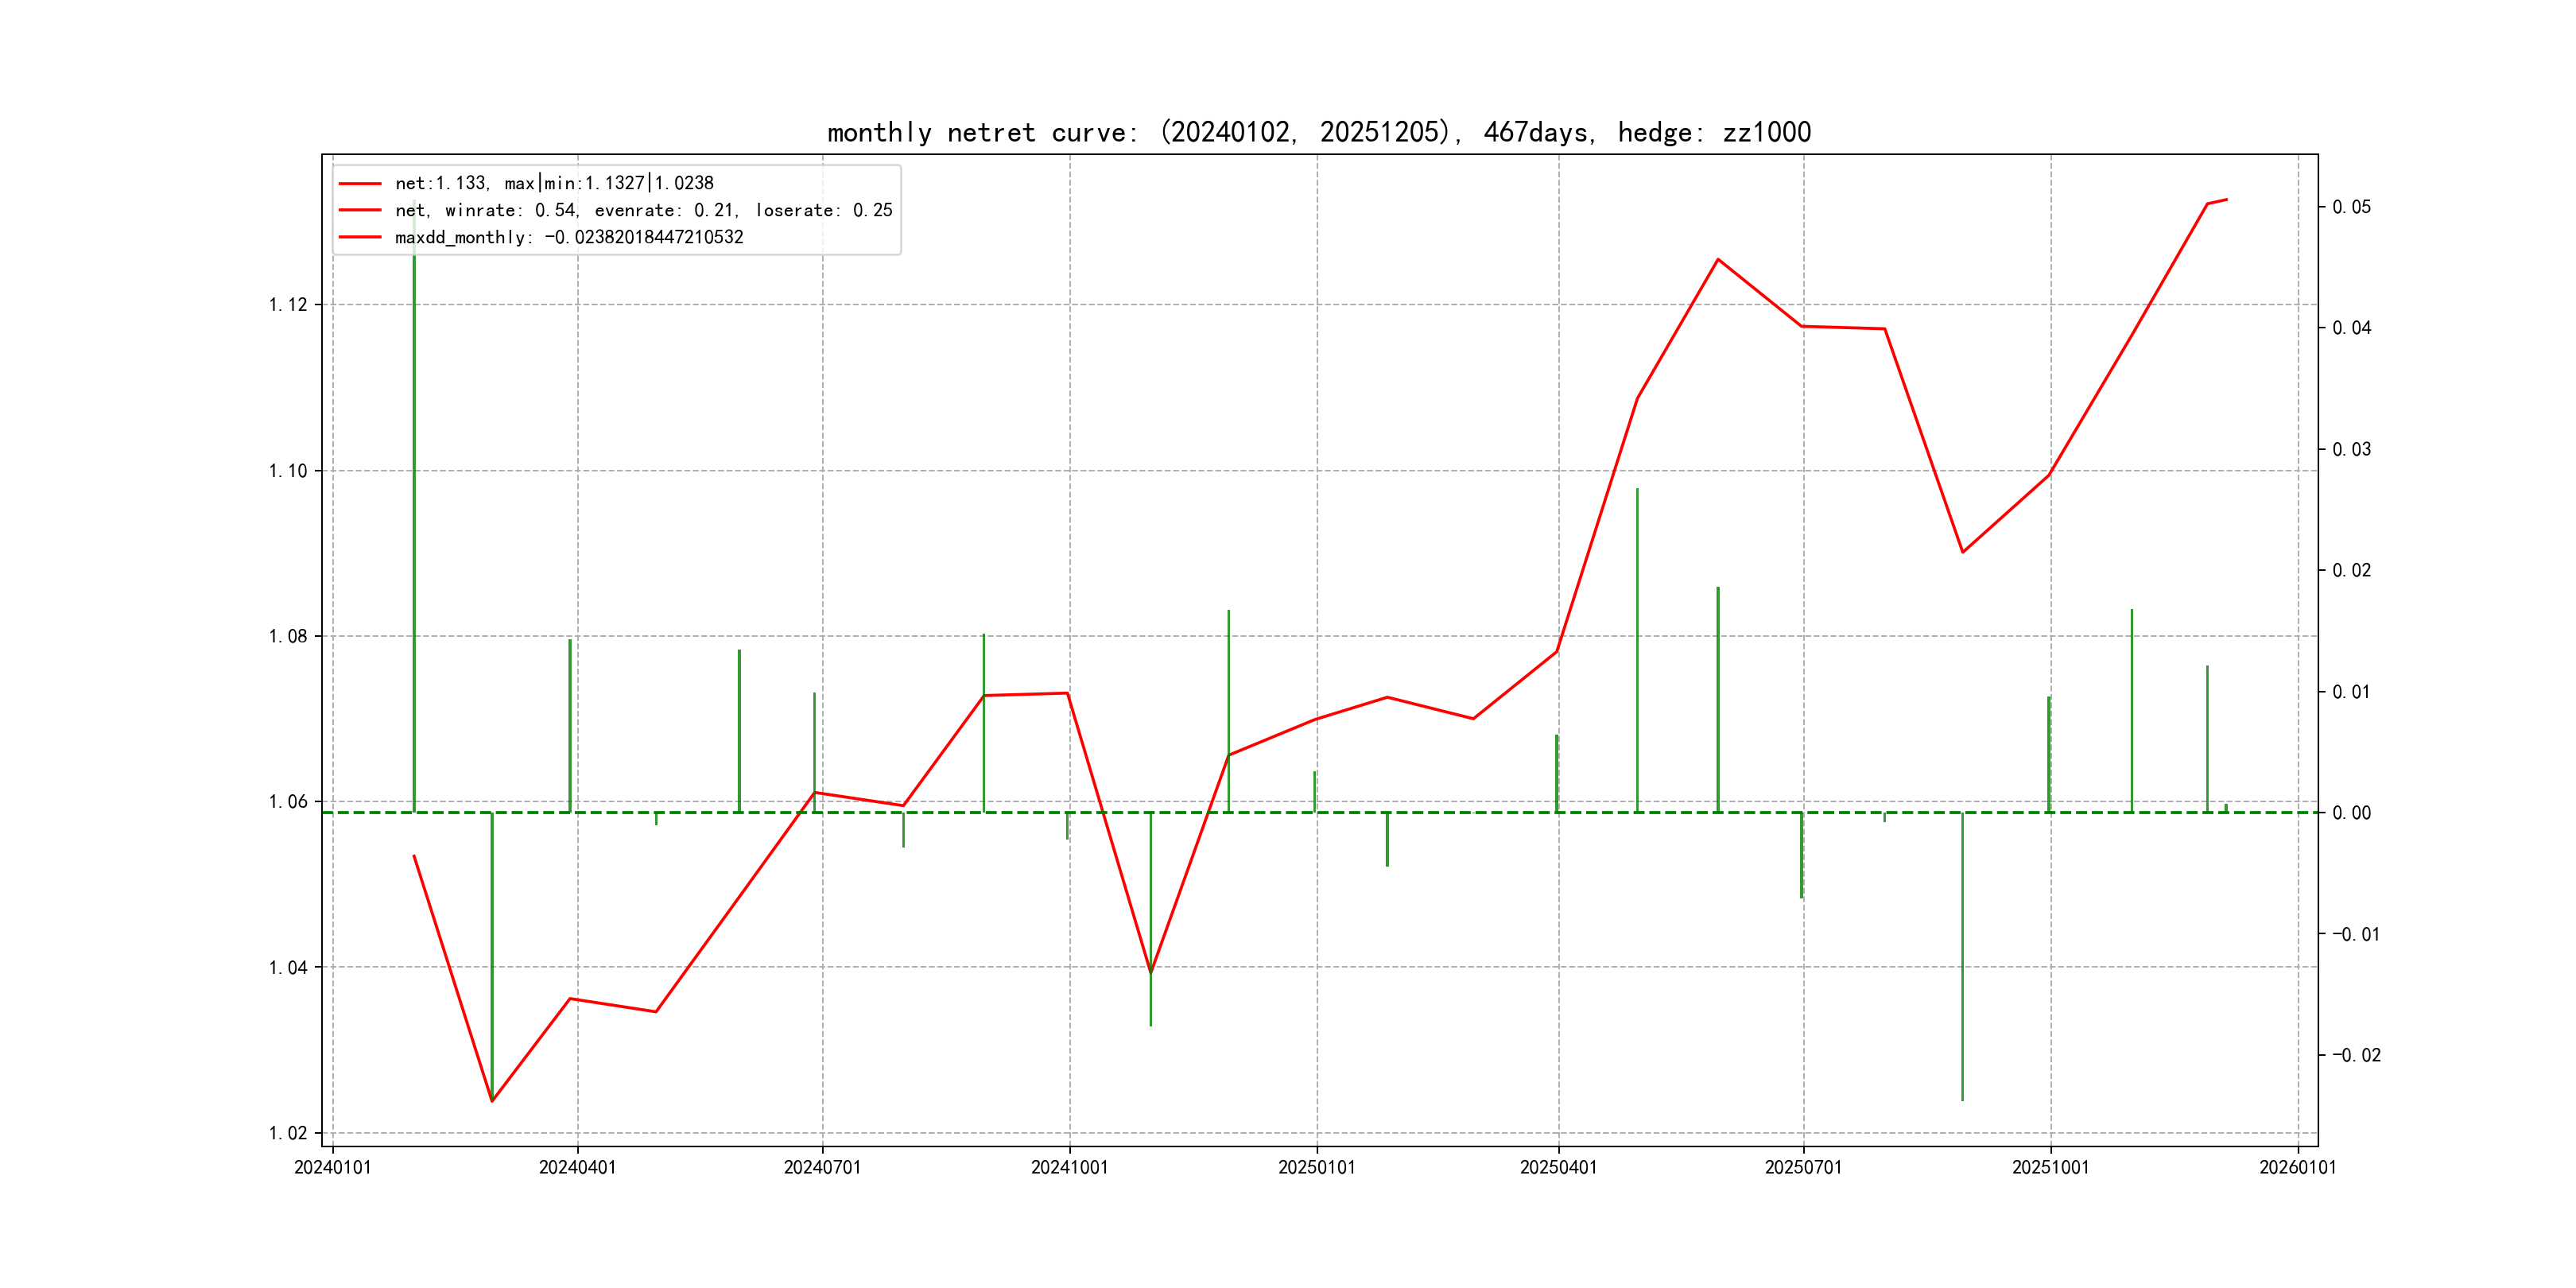The width and height of the screenshot is (2576, 1288).
Task: Click the 0.05 right axis label
Action: coord(2351,207)
